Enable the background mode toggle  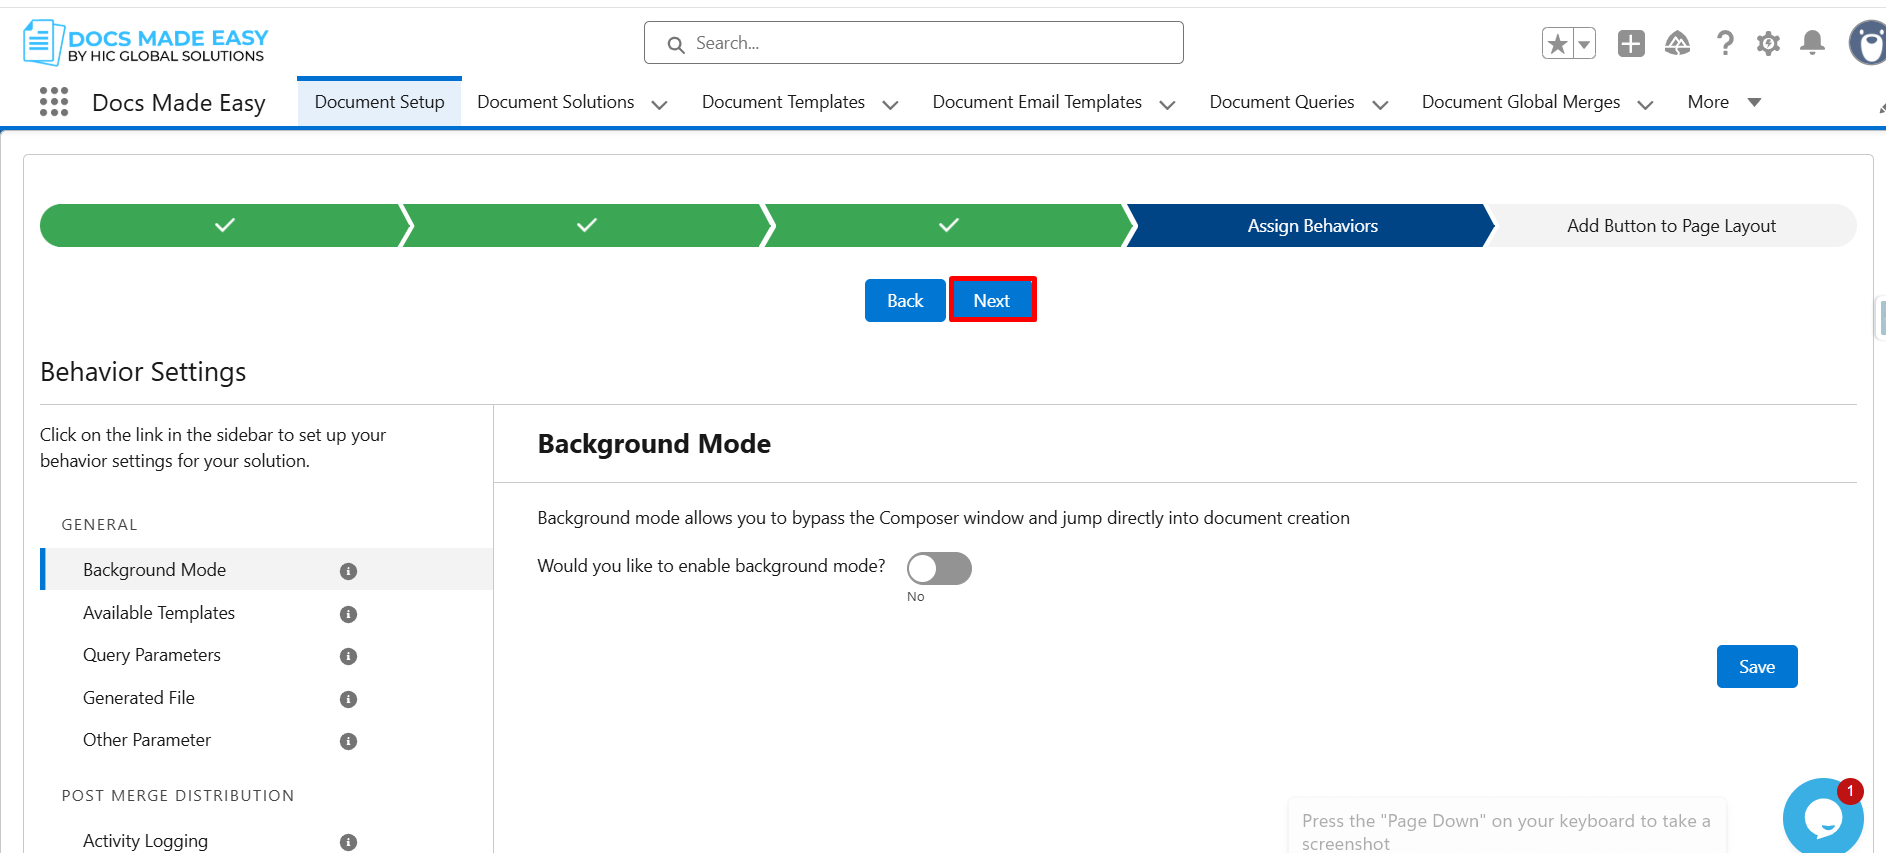pos(939,568)
